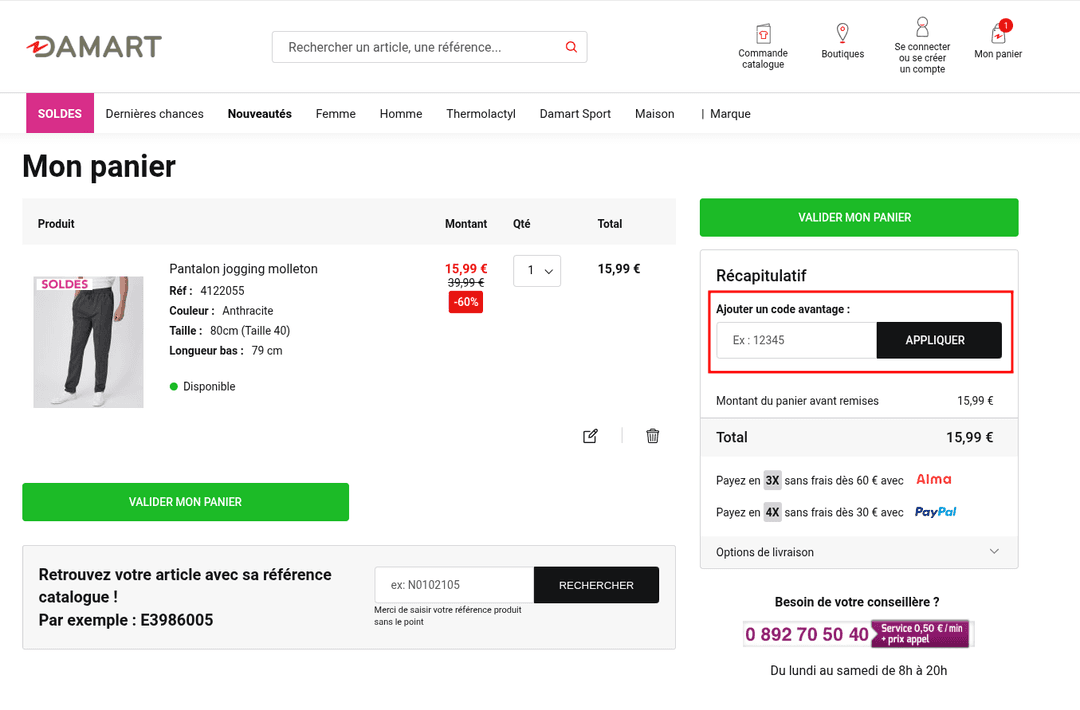Click VALIDER MON PANIER below product list

pyautogui.click(x=185, y=502)
